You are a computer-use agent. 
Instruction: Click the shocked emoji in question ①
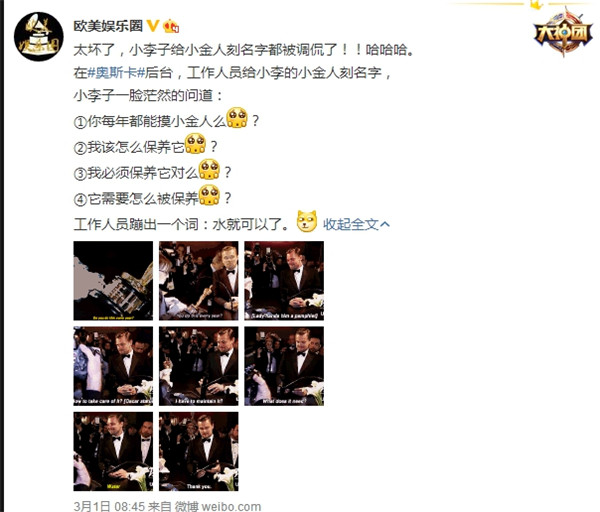pyautogui.click(x=237, y=118)
